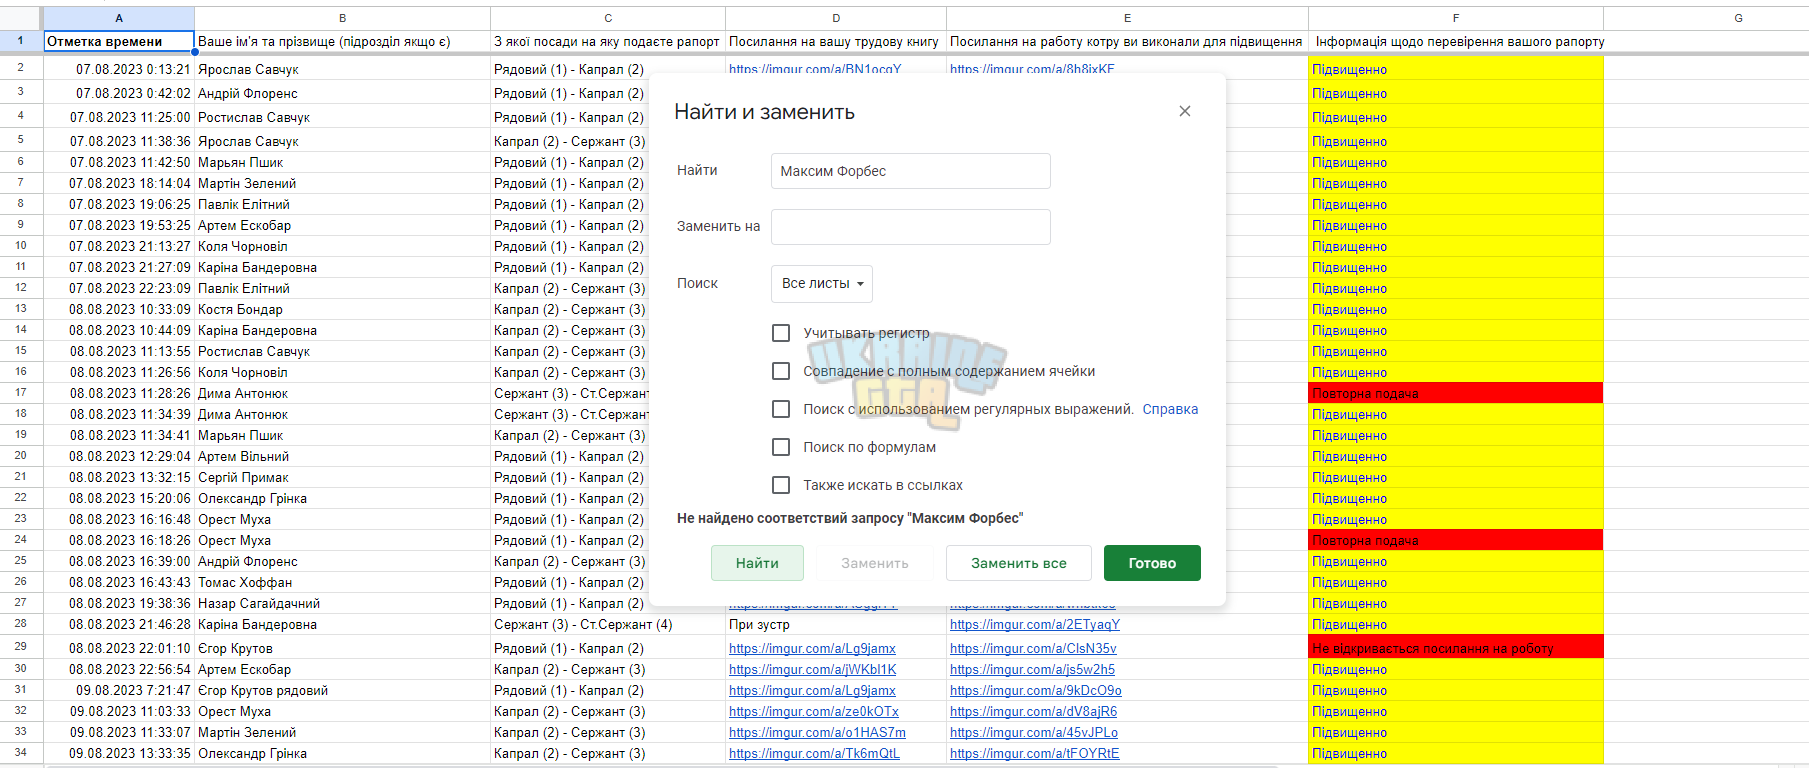
Task: Select row 1 header number
Action: point(20,41)
